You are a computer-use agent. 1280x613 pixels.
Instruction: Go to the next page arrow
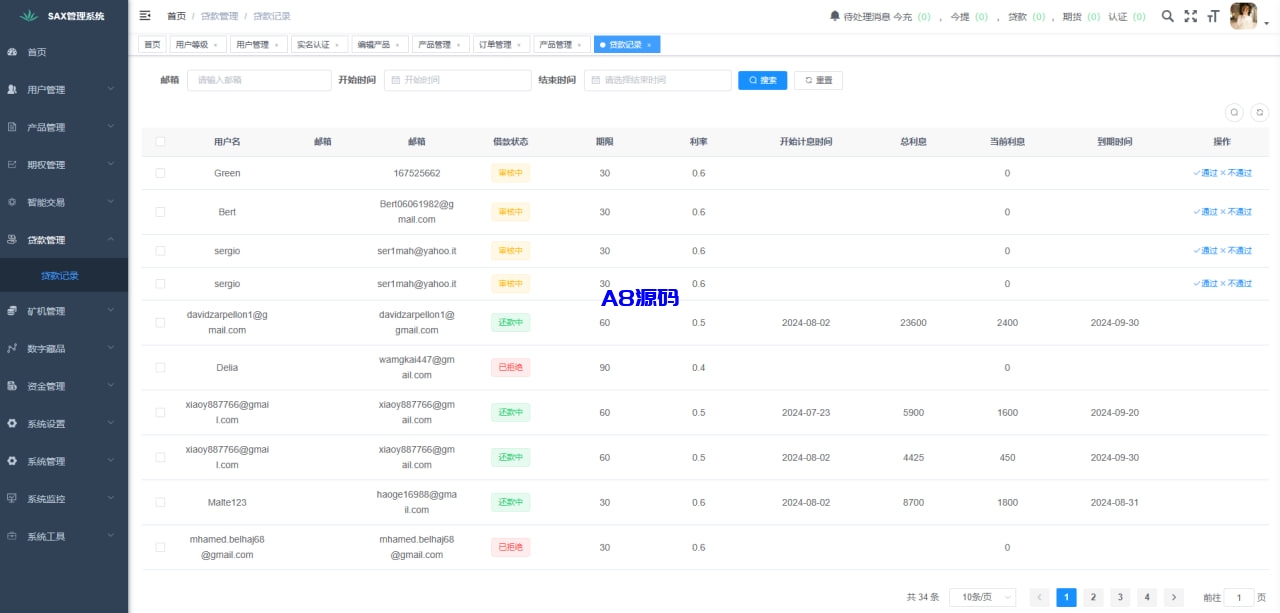point(1174,597)
